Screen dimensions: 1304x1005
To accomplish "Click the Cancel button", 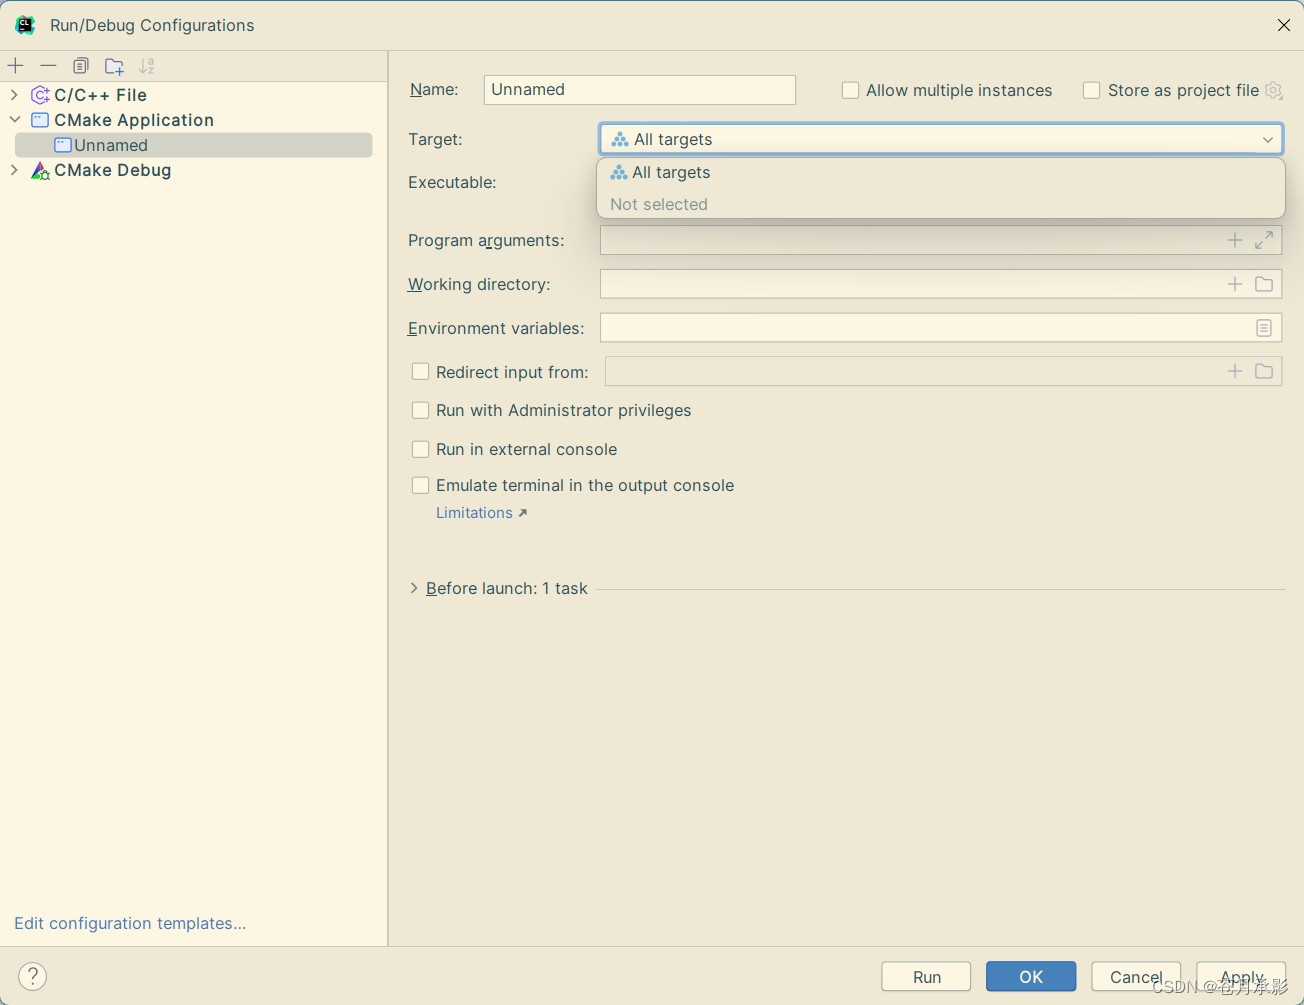I will coord(1136,977).
